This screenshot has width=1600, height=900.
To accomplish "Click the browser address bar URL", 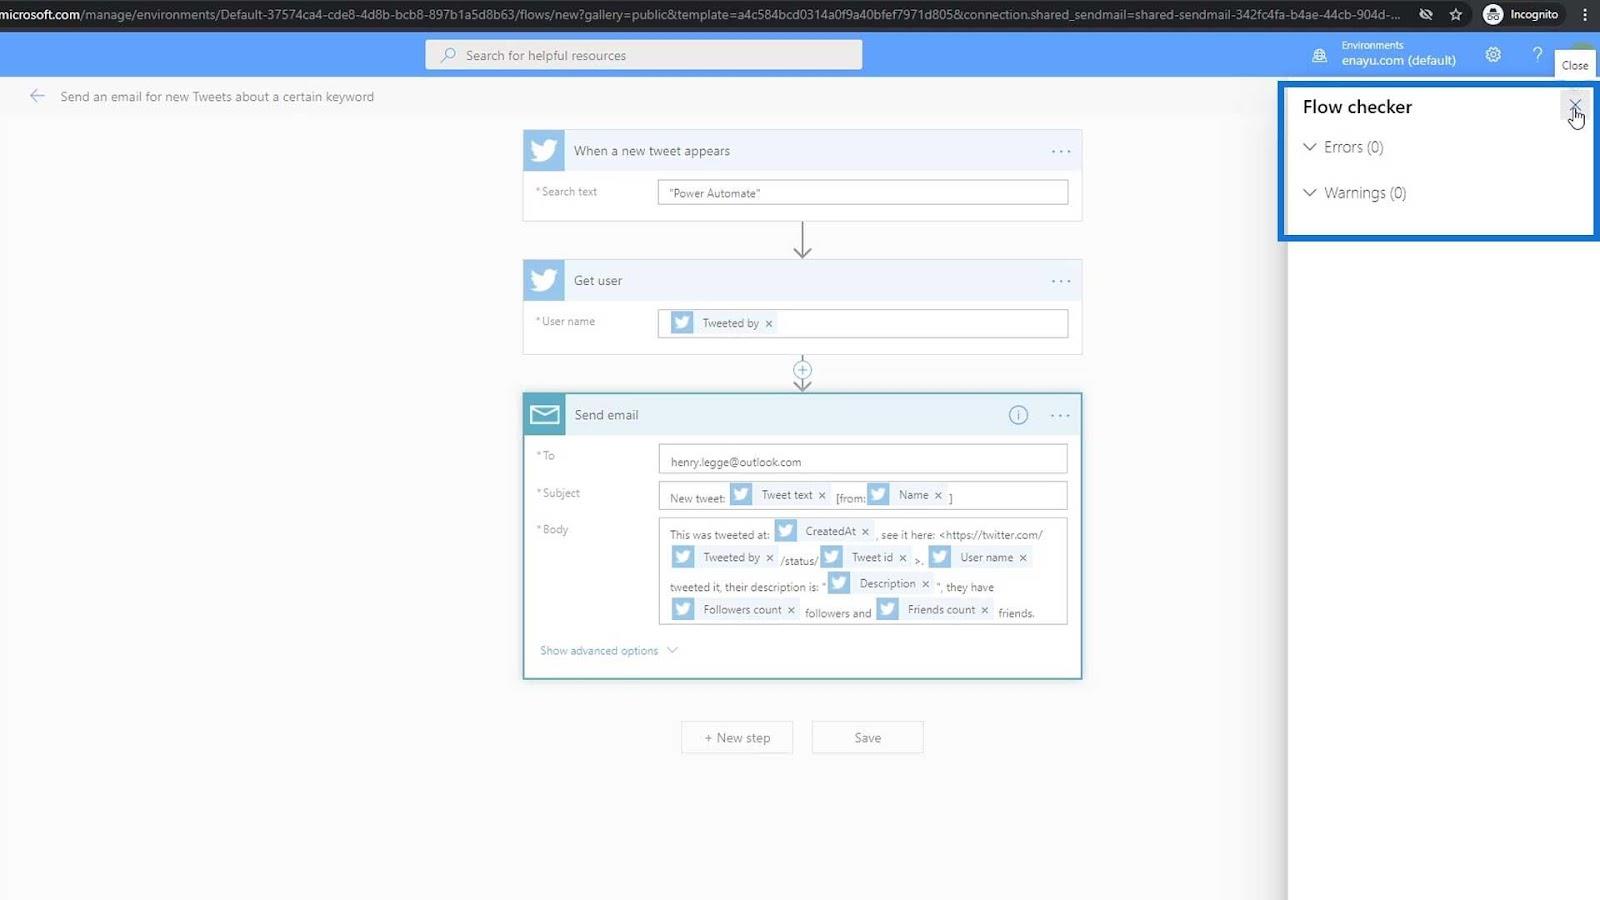I will pos(700,14).
